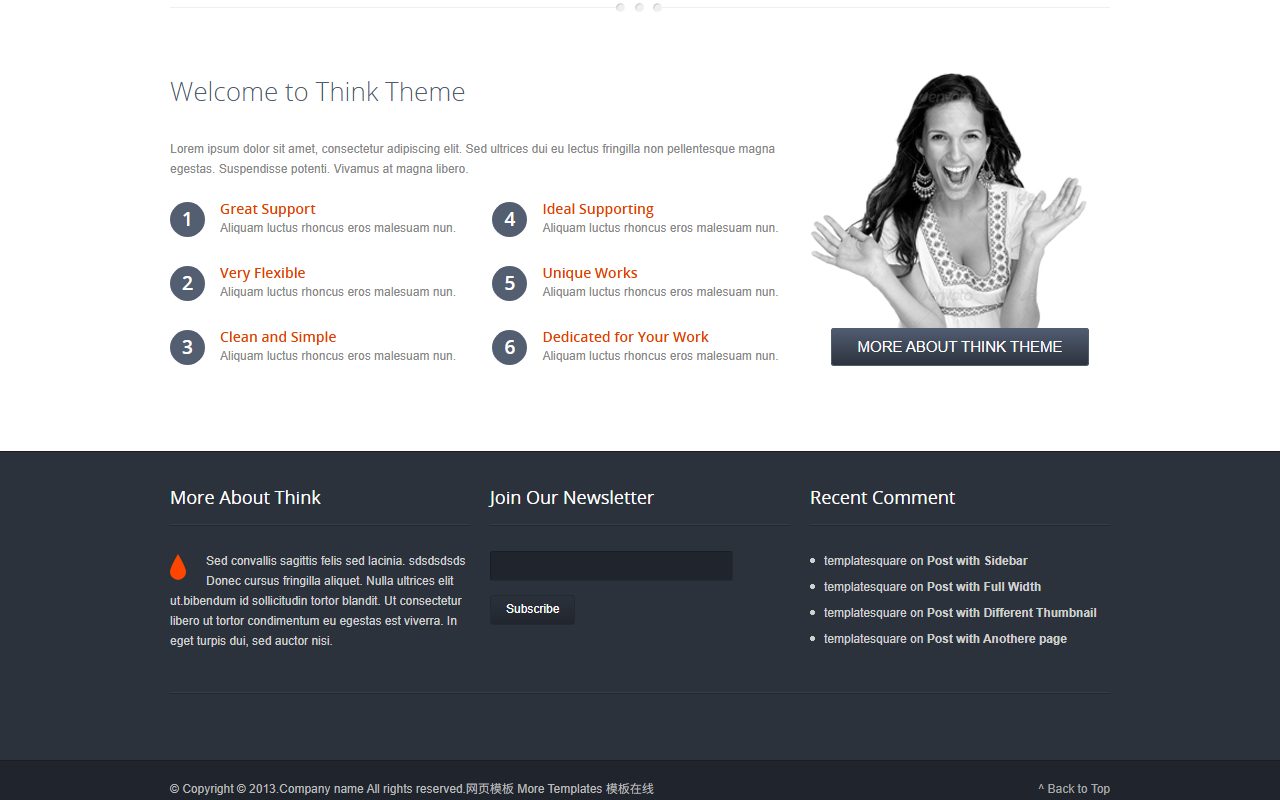Open the Post with Full Width link
This screenshot has width=1280, height=800.
pyautogui.click(x=984, y=587)
